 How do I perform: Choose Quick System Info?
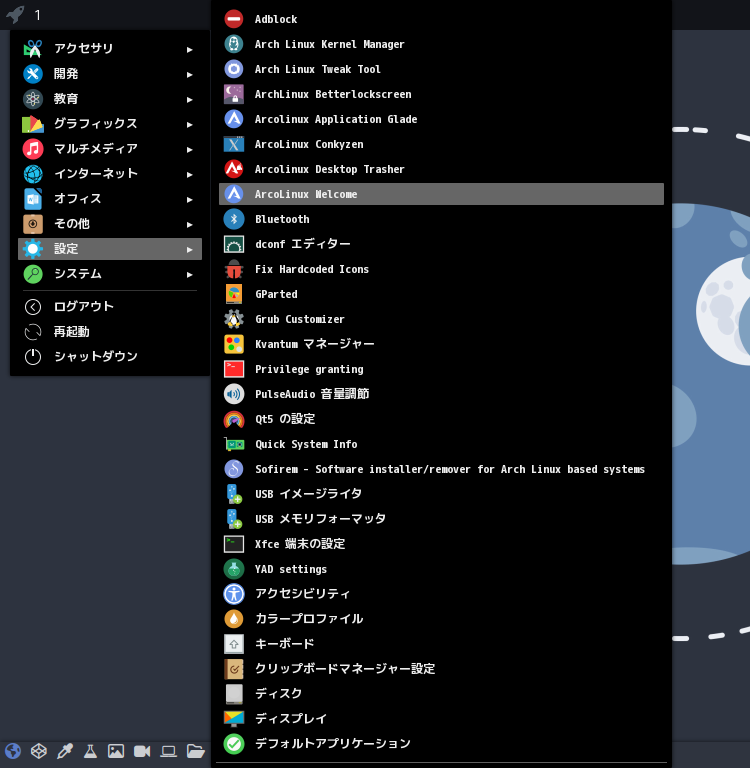(x=305, y=444)
